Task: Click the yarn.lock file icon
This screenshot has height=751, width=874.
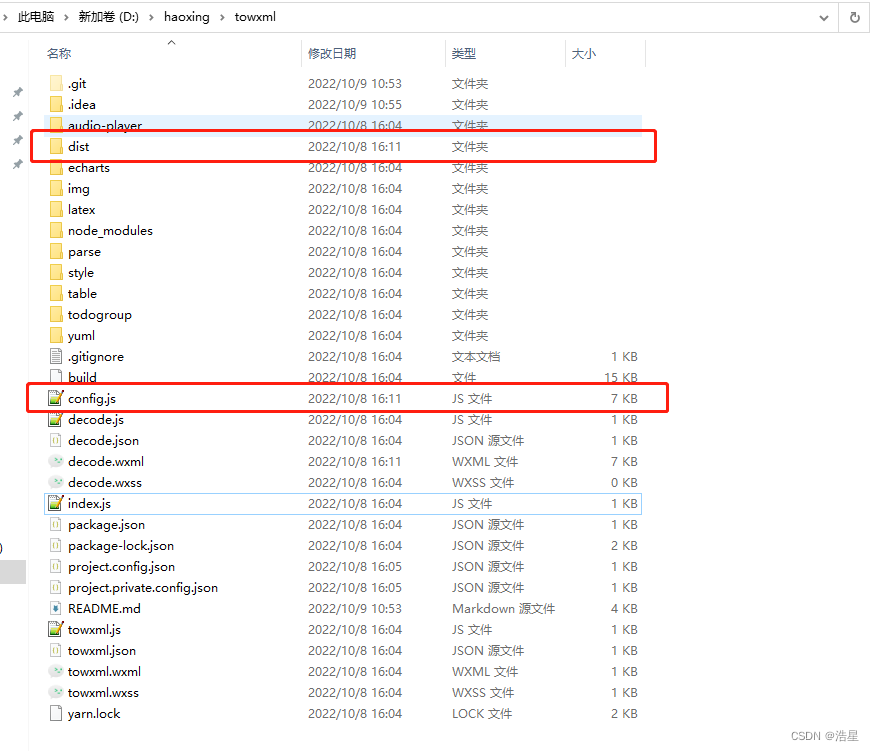Action: click(x=56, y=714)
